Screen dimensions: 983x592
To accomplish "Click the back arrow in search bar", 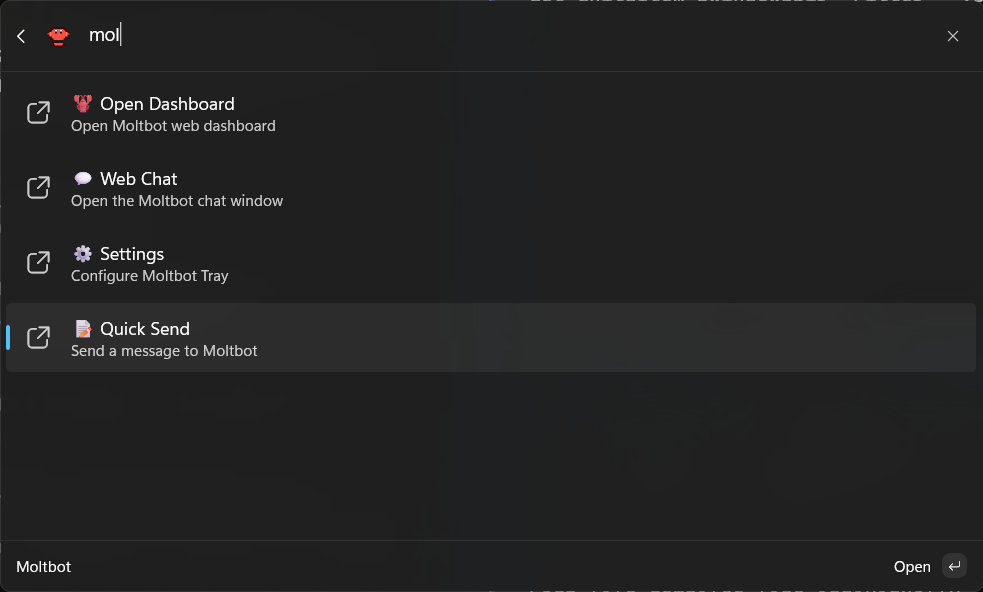I will click(x=21, y=36).
